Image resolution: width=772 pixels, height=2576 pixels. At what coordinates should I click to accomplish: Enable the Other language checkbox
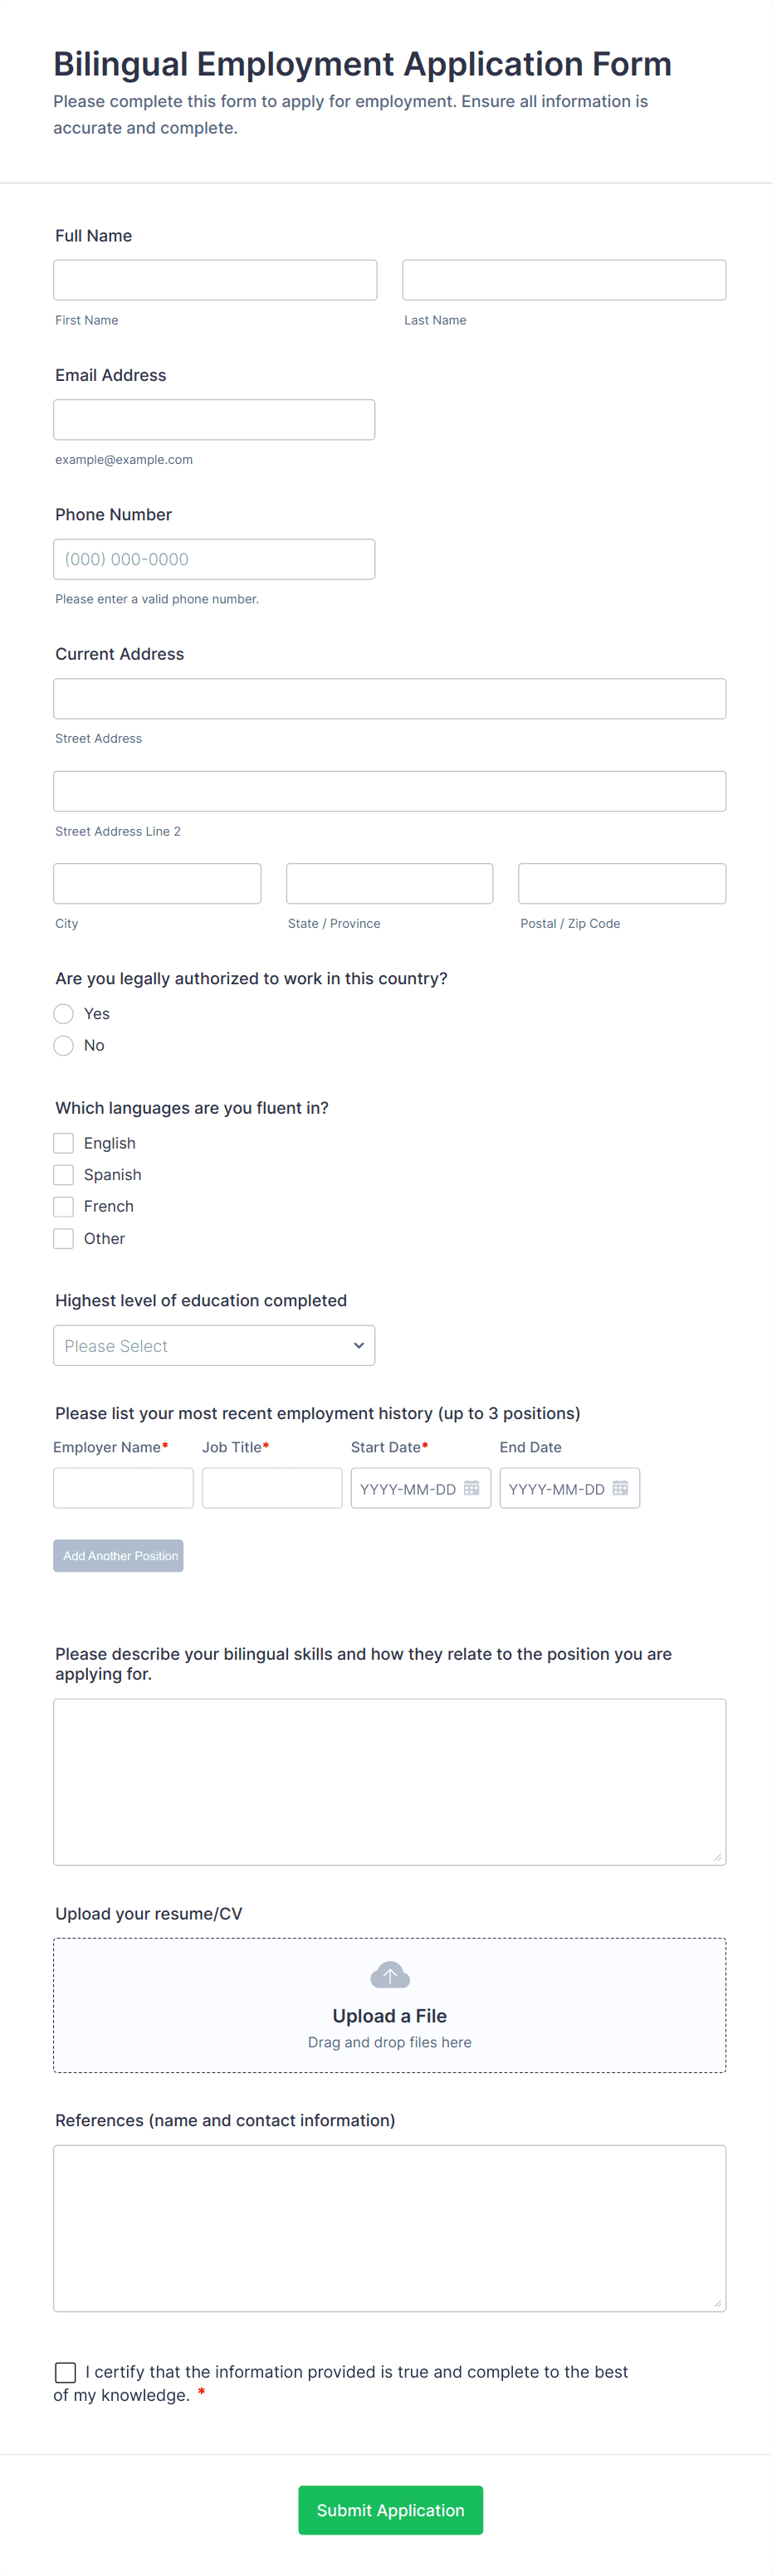click(64, 1239)
